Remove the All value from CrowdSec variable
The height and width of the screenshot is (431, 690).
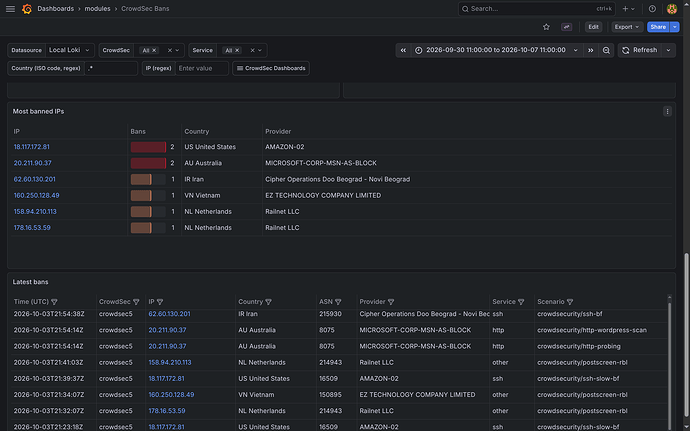click(154, 51)
